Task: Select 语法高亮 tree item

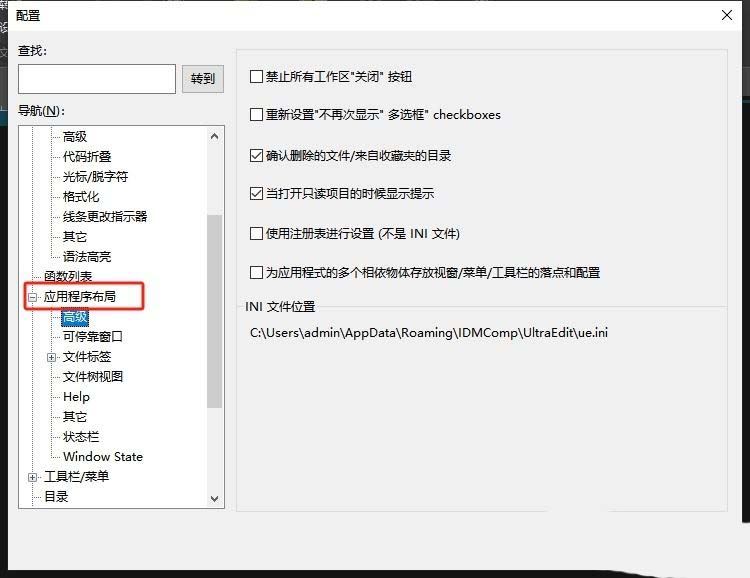Action: pos(87,257)
